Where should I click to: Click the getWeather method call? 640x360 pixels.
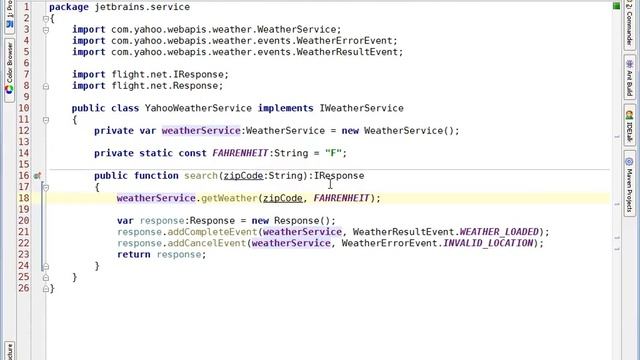click(229, 198)
